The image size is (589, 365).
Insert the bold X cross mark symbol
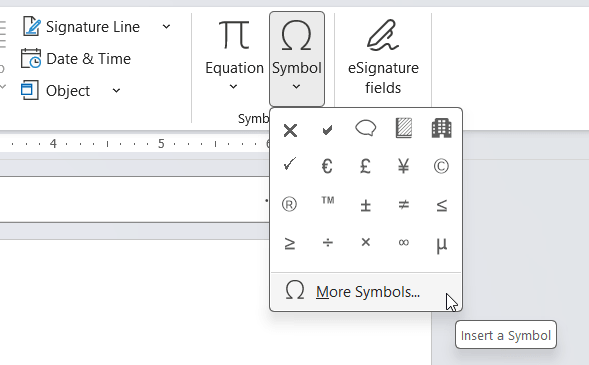pos(290,130)
